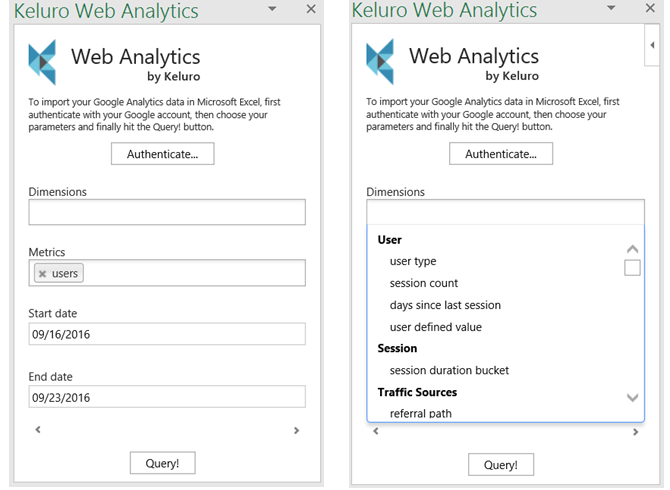Click the 'User' group header
This screenshot has width=670, height=490.
click(x=390, y=240)
